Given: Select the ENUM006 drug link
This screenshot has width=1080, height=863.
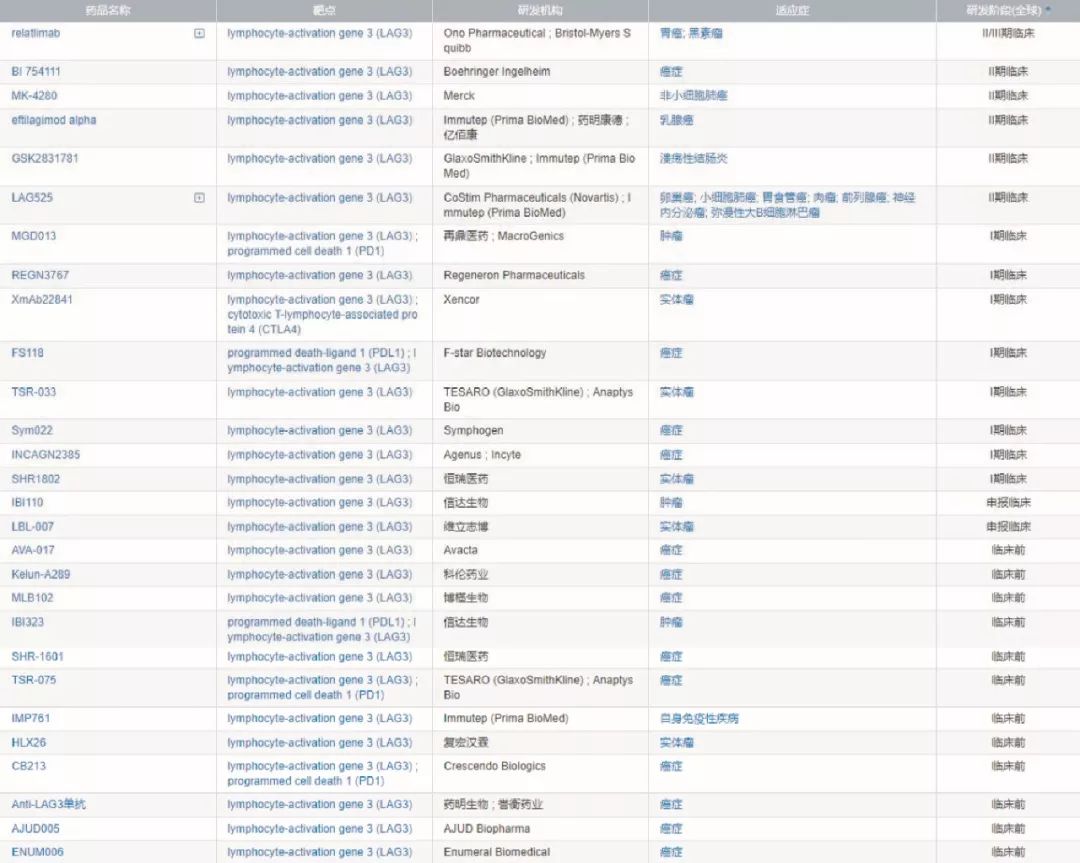Looking at the screenshot, I should pyautogui.click(x=36, y=852).
